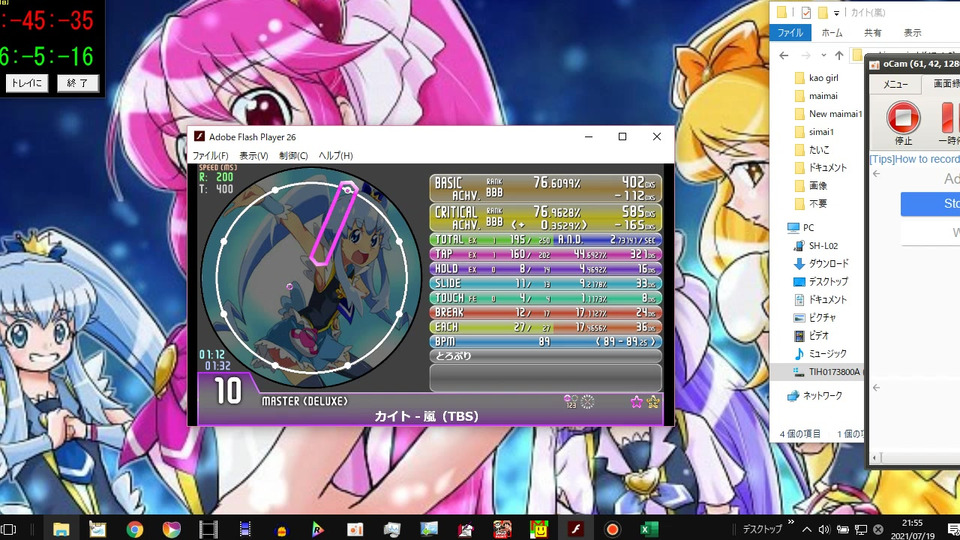960x540 pixels.
Task: Open Quick Access Toolbar dropdown in Explorer
Action: [836, 13]
